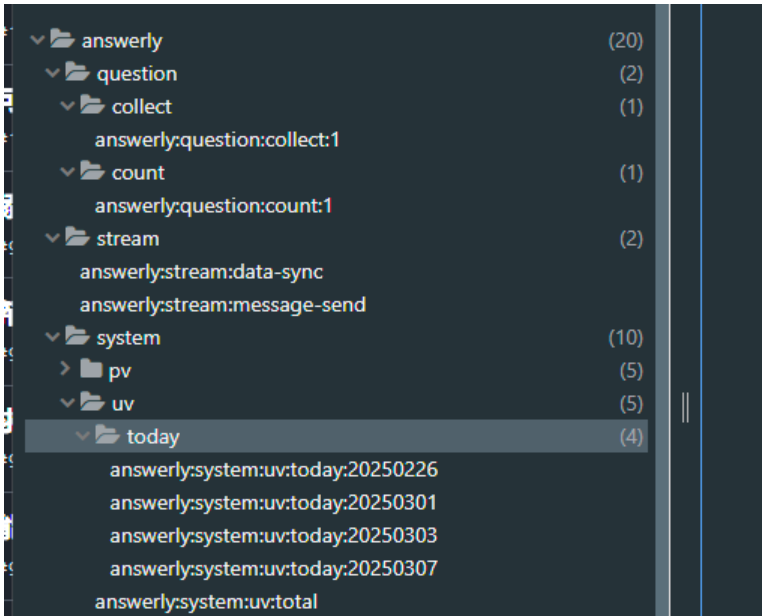Click the today folder icon
This screenshot has height=616, width=762.
click(x=108, y=437)
